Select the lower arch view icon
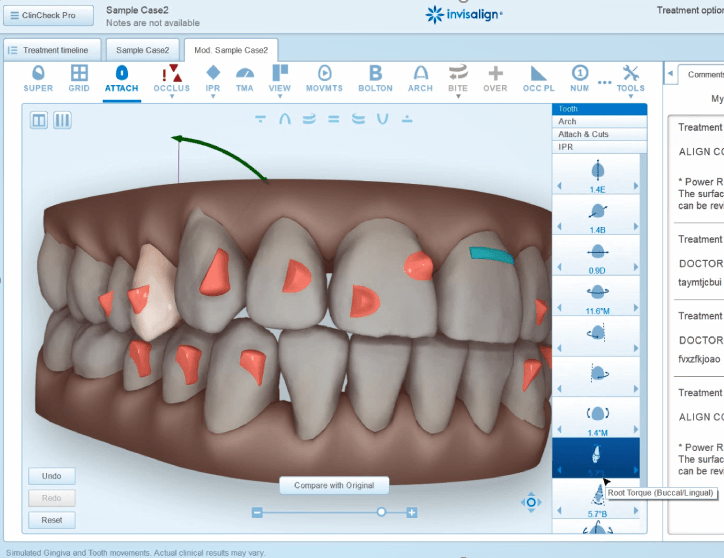 382,119
